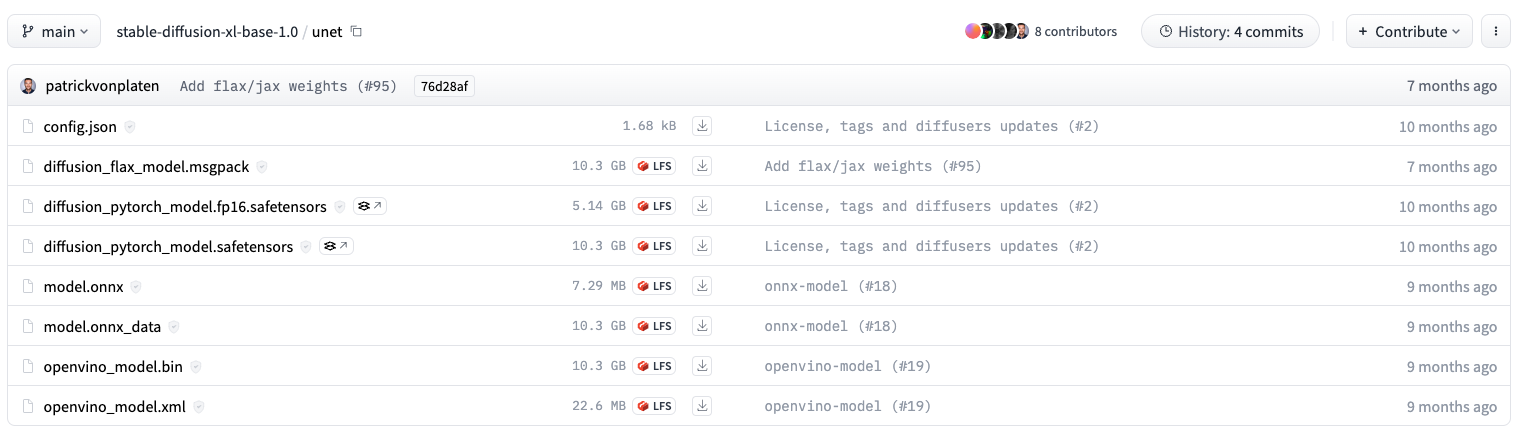Open the model.onnx_data file
The width and height of the screenshot is (1522, 437).
pyautogui.click(x=102, y=326)
